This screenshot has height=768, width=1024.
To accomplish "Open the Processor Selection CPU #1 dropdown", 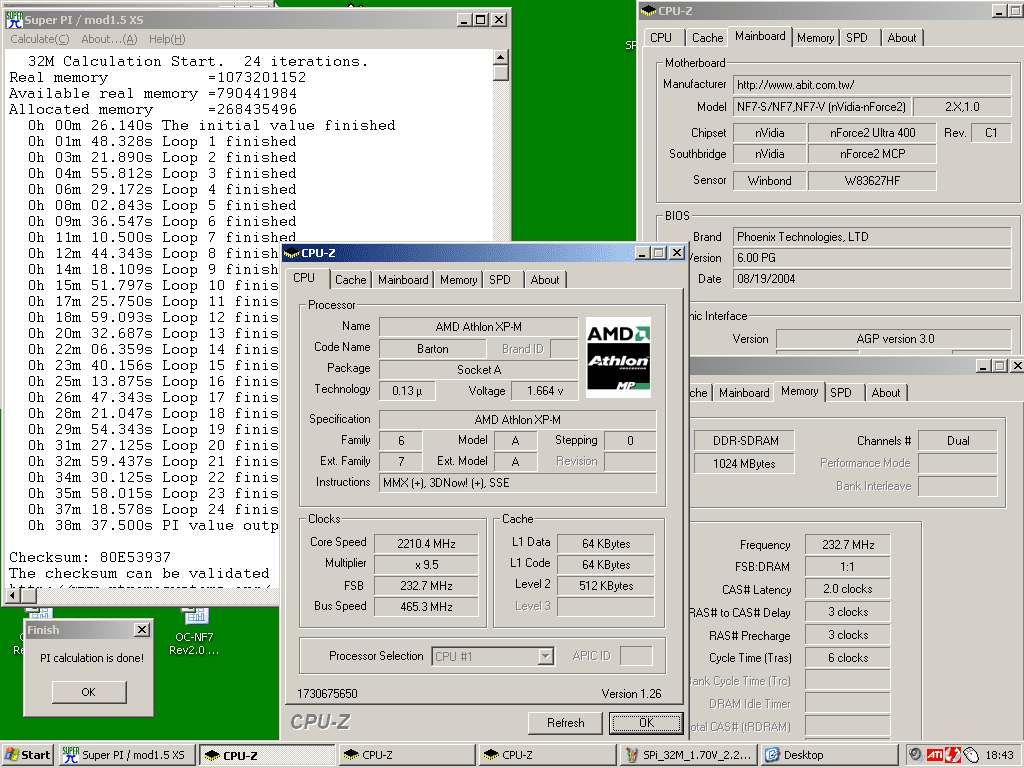I will click(493, 656).
